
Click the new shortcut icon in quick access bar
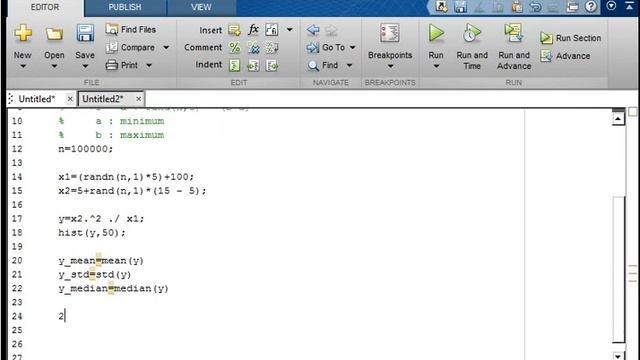[441, 7]
